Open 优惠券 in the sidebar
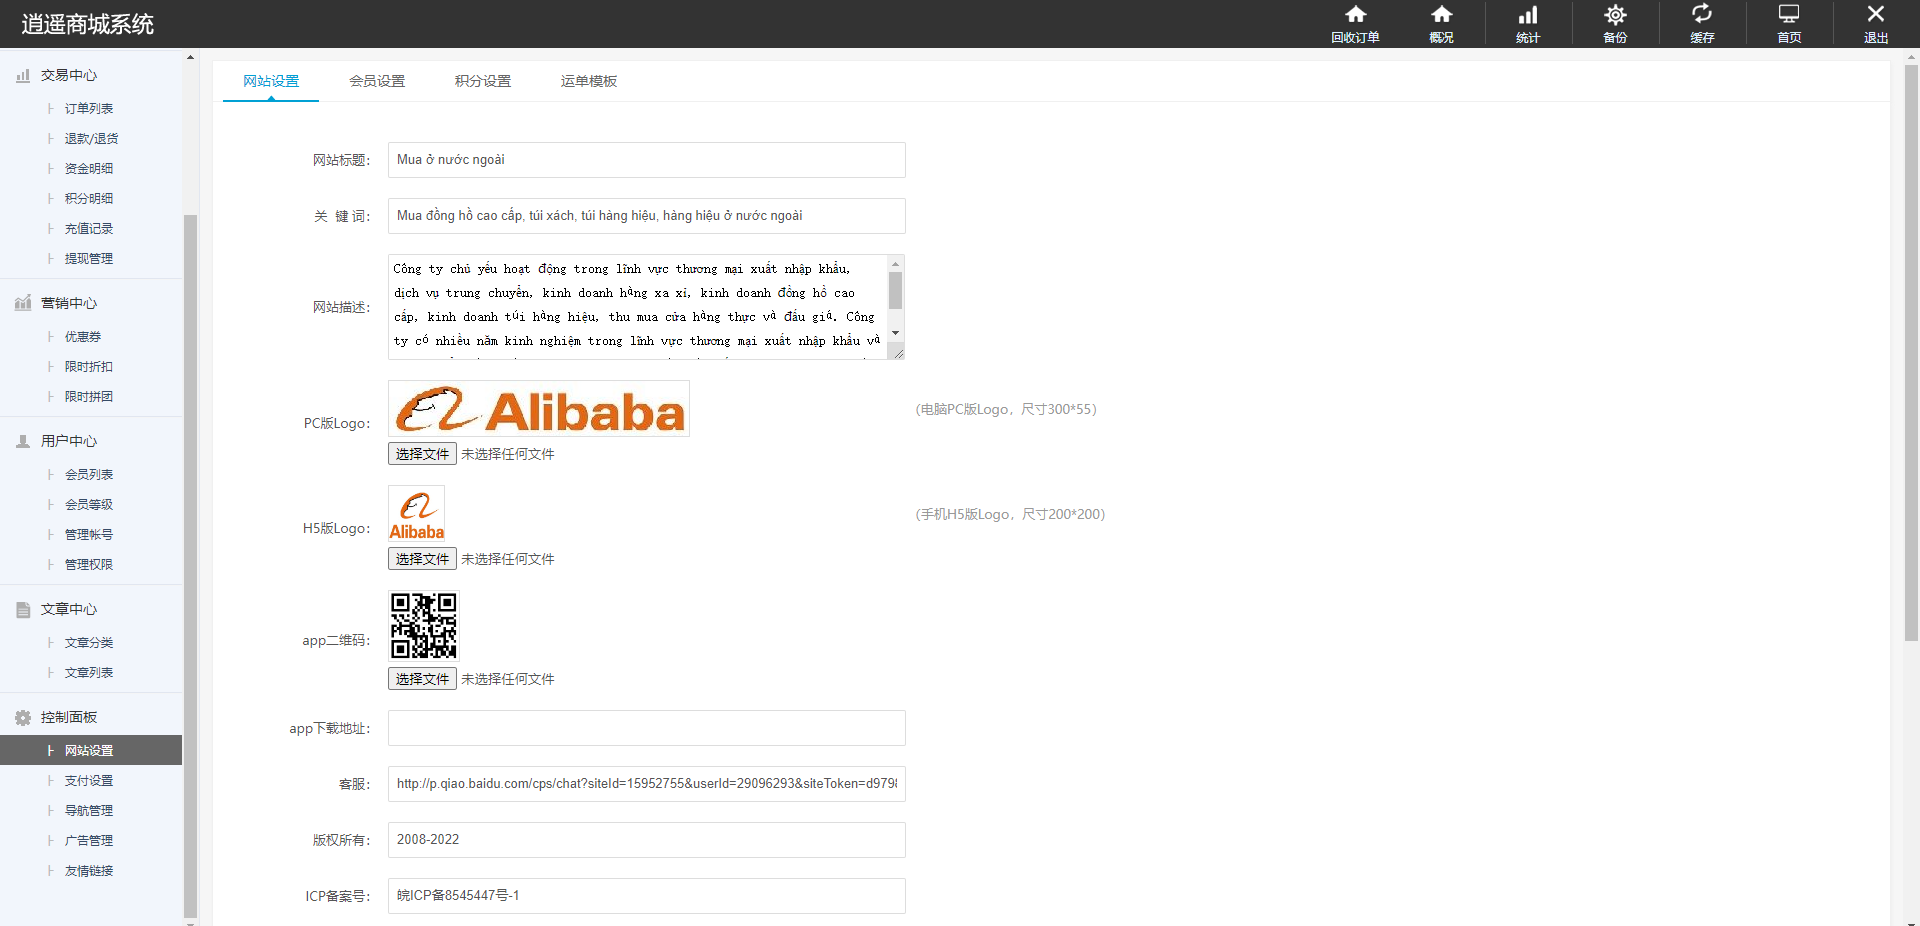 point(83,336)
